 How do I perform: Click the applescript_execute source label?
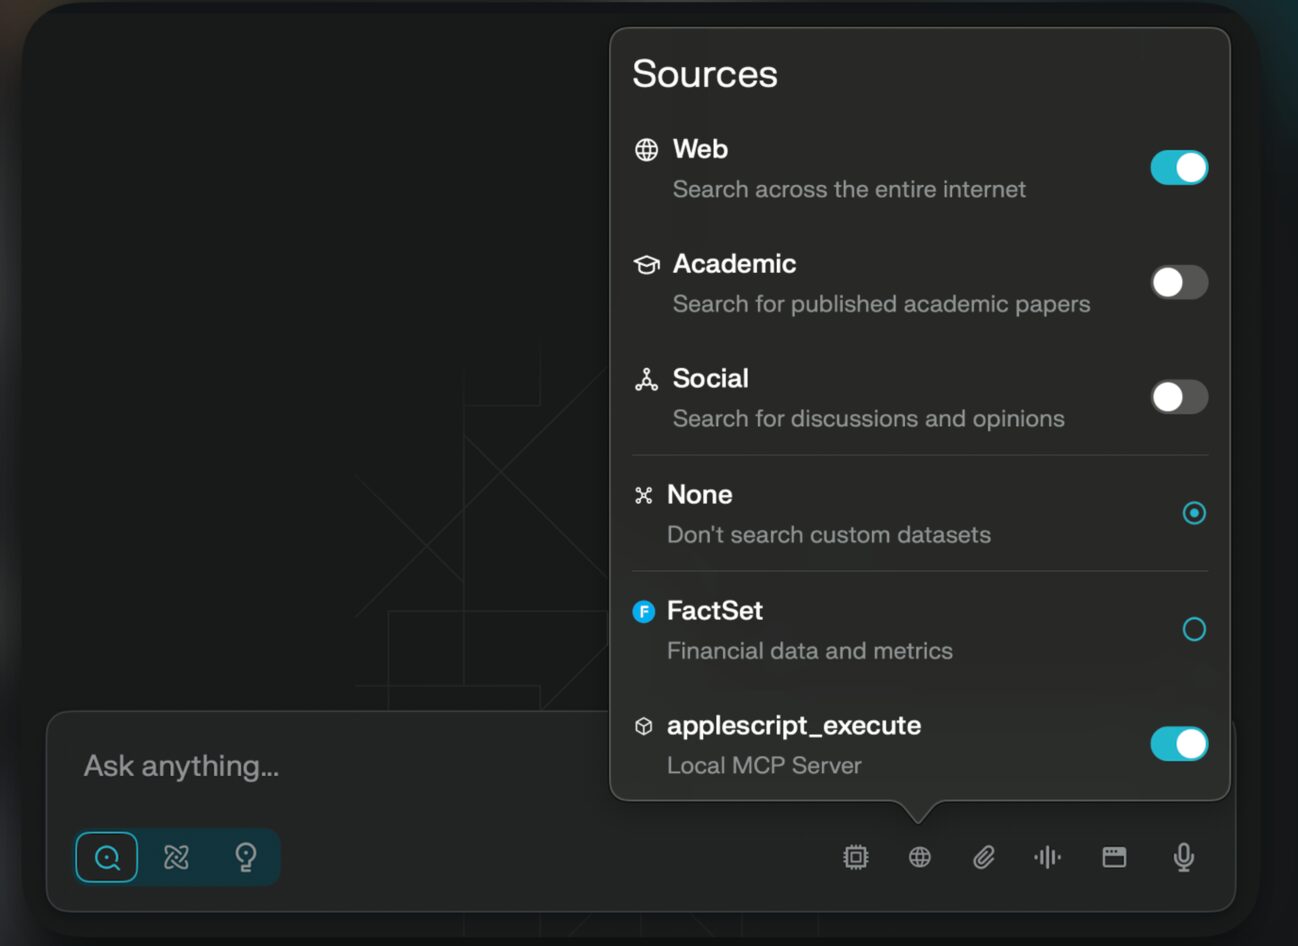tap(793, 726)
